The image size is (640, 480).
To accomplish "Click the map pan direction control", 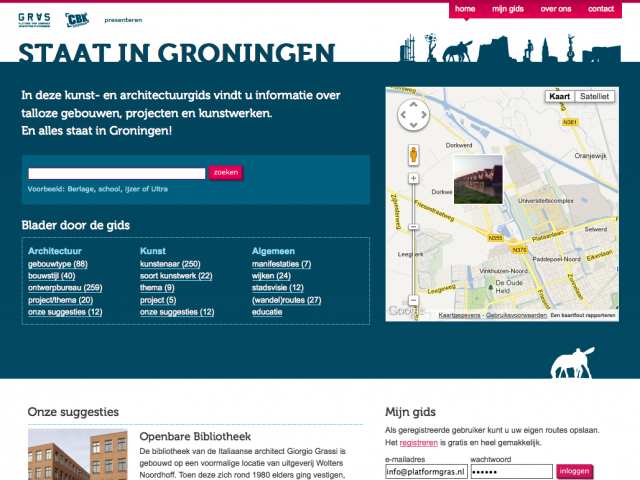I will point(413,116).
